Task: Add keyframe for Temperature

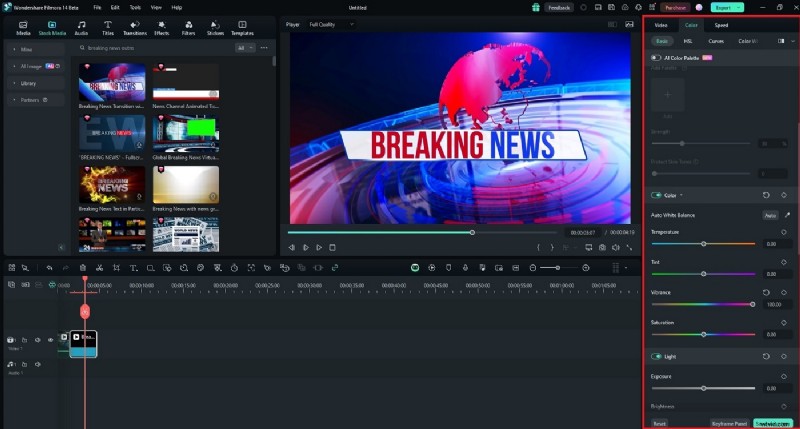Action: point(784,232)
